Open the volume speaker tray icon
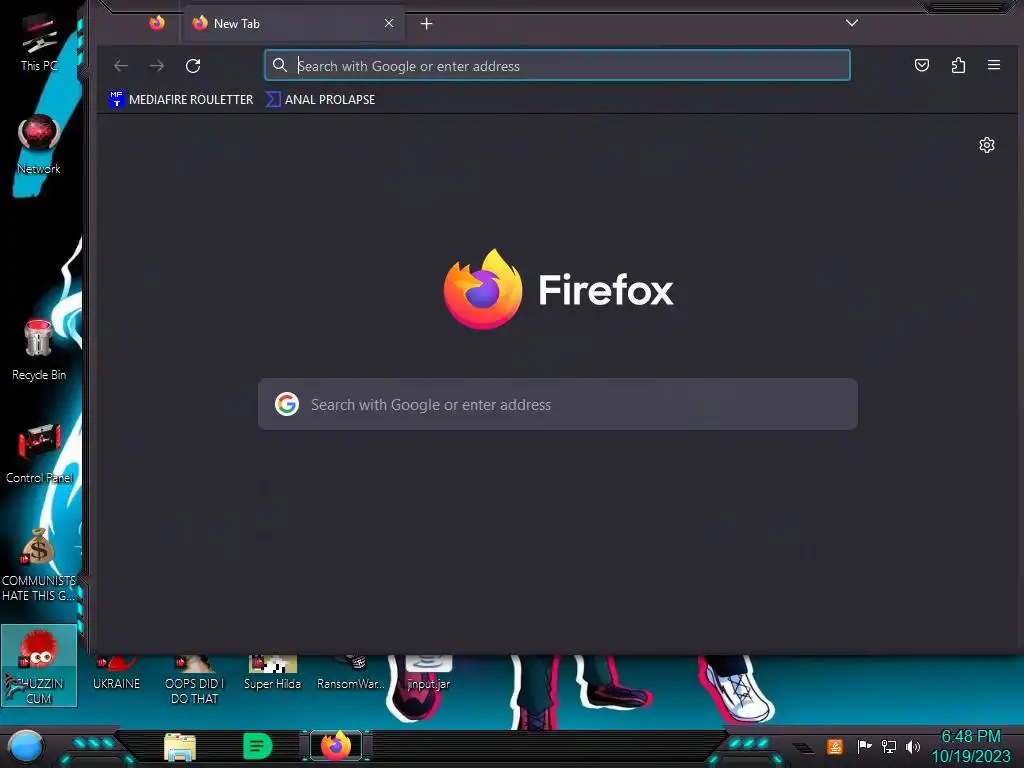Screen dimensions: 1024x768 click(913, 746)
